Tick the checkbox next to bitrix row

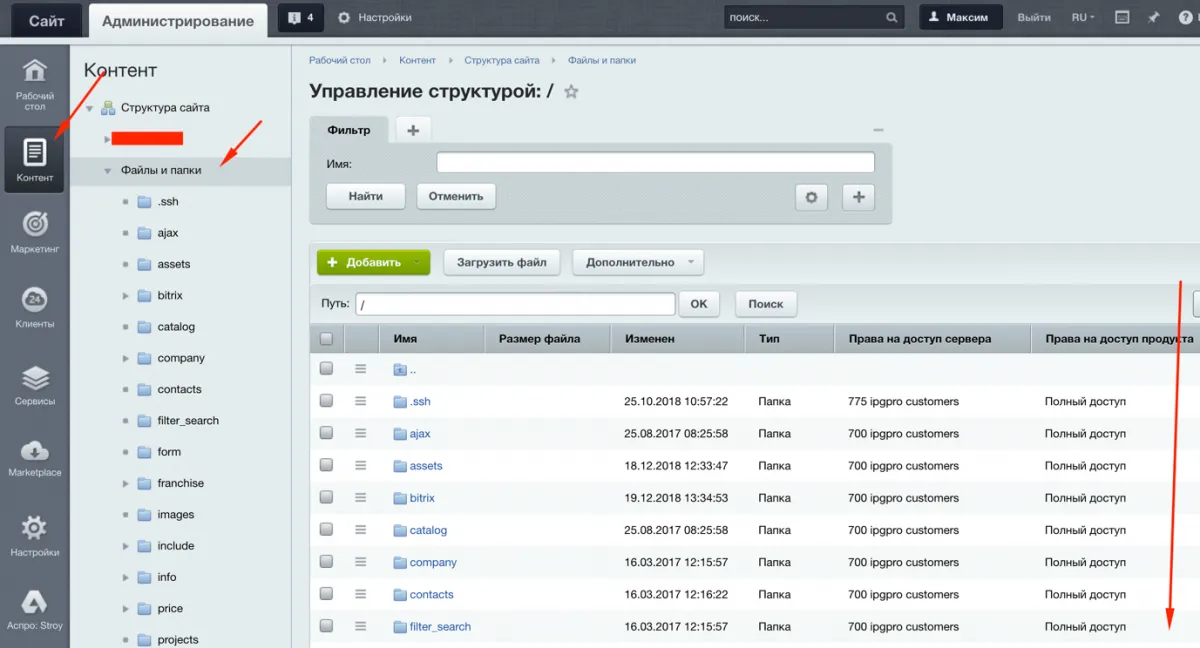(x=326, y=497)
